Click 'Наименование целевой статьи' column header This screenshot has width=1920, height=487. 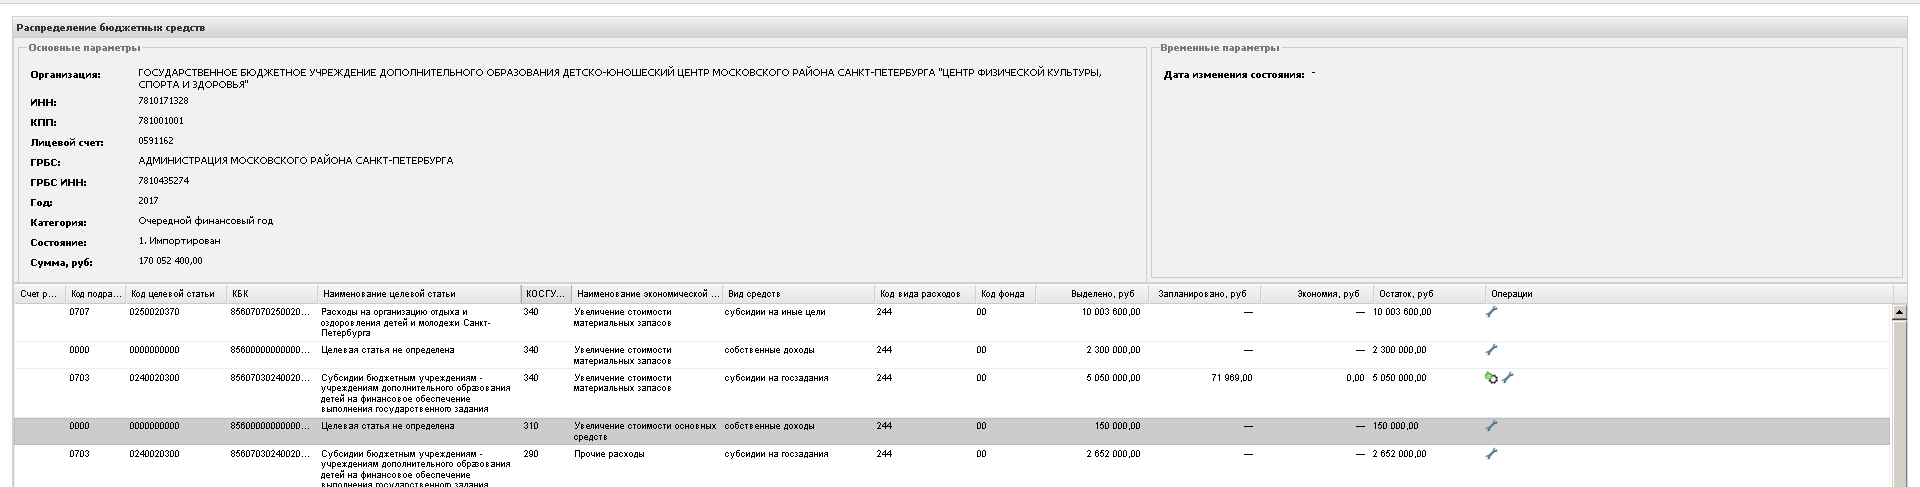(418, 294)
